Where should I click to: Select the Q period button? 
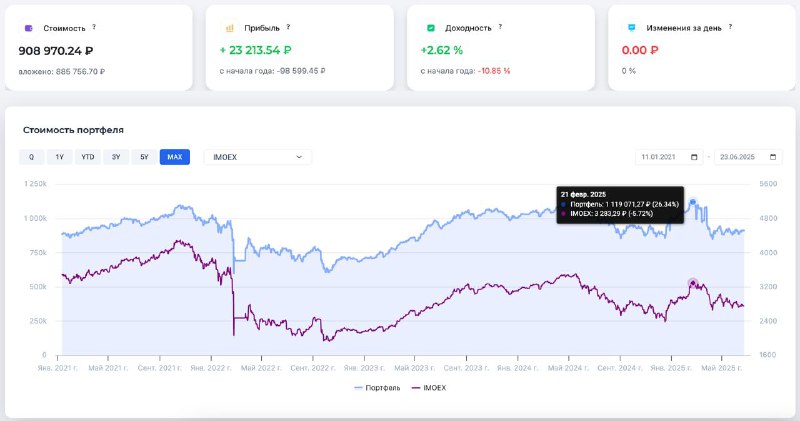click(x=31, y=157)
